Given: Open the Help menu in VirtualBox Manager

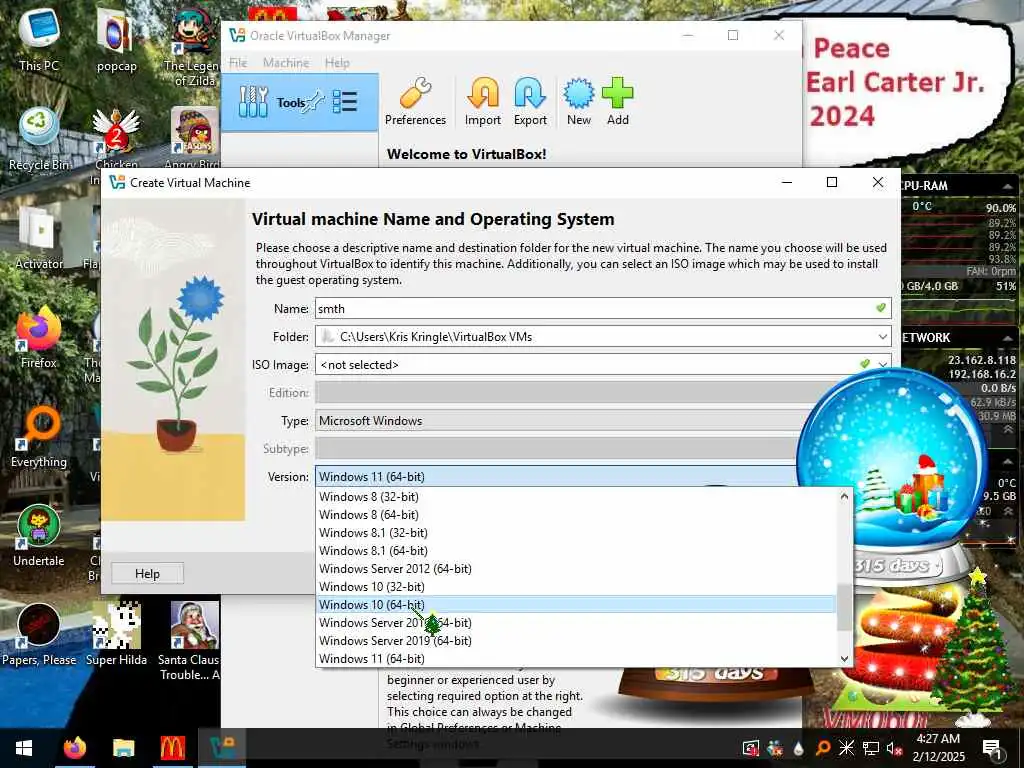Looking at the screenshot, I should pos(337,63).
